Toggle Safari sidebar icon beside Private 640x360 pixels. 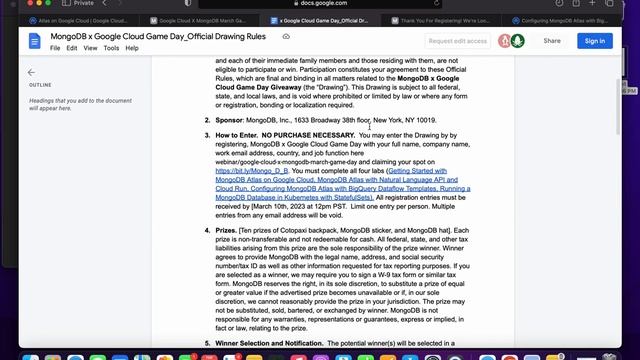[x=66, y=3]
